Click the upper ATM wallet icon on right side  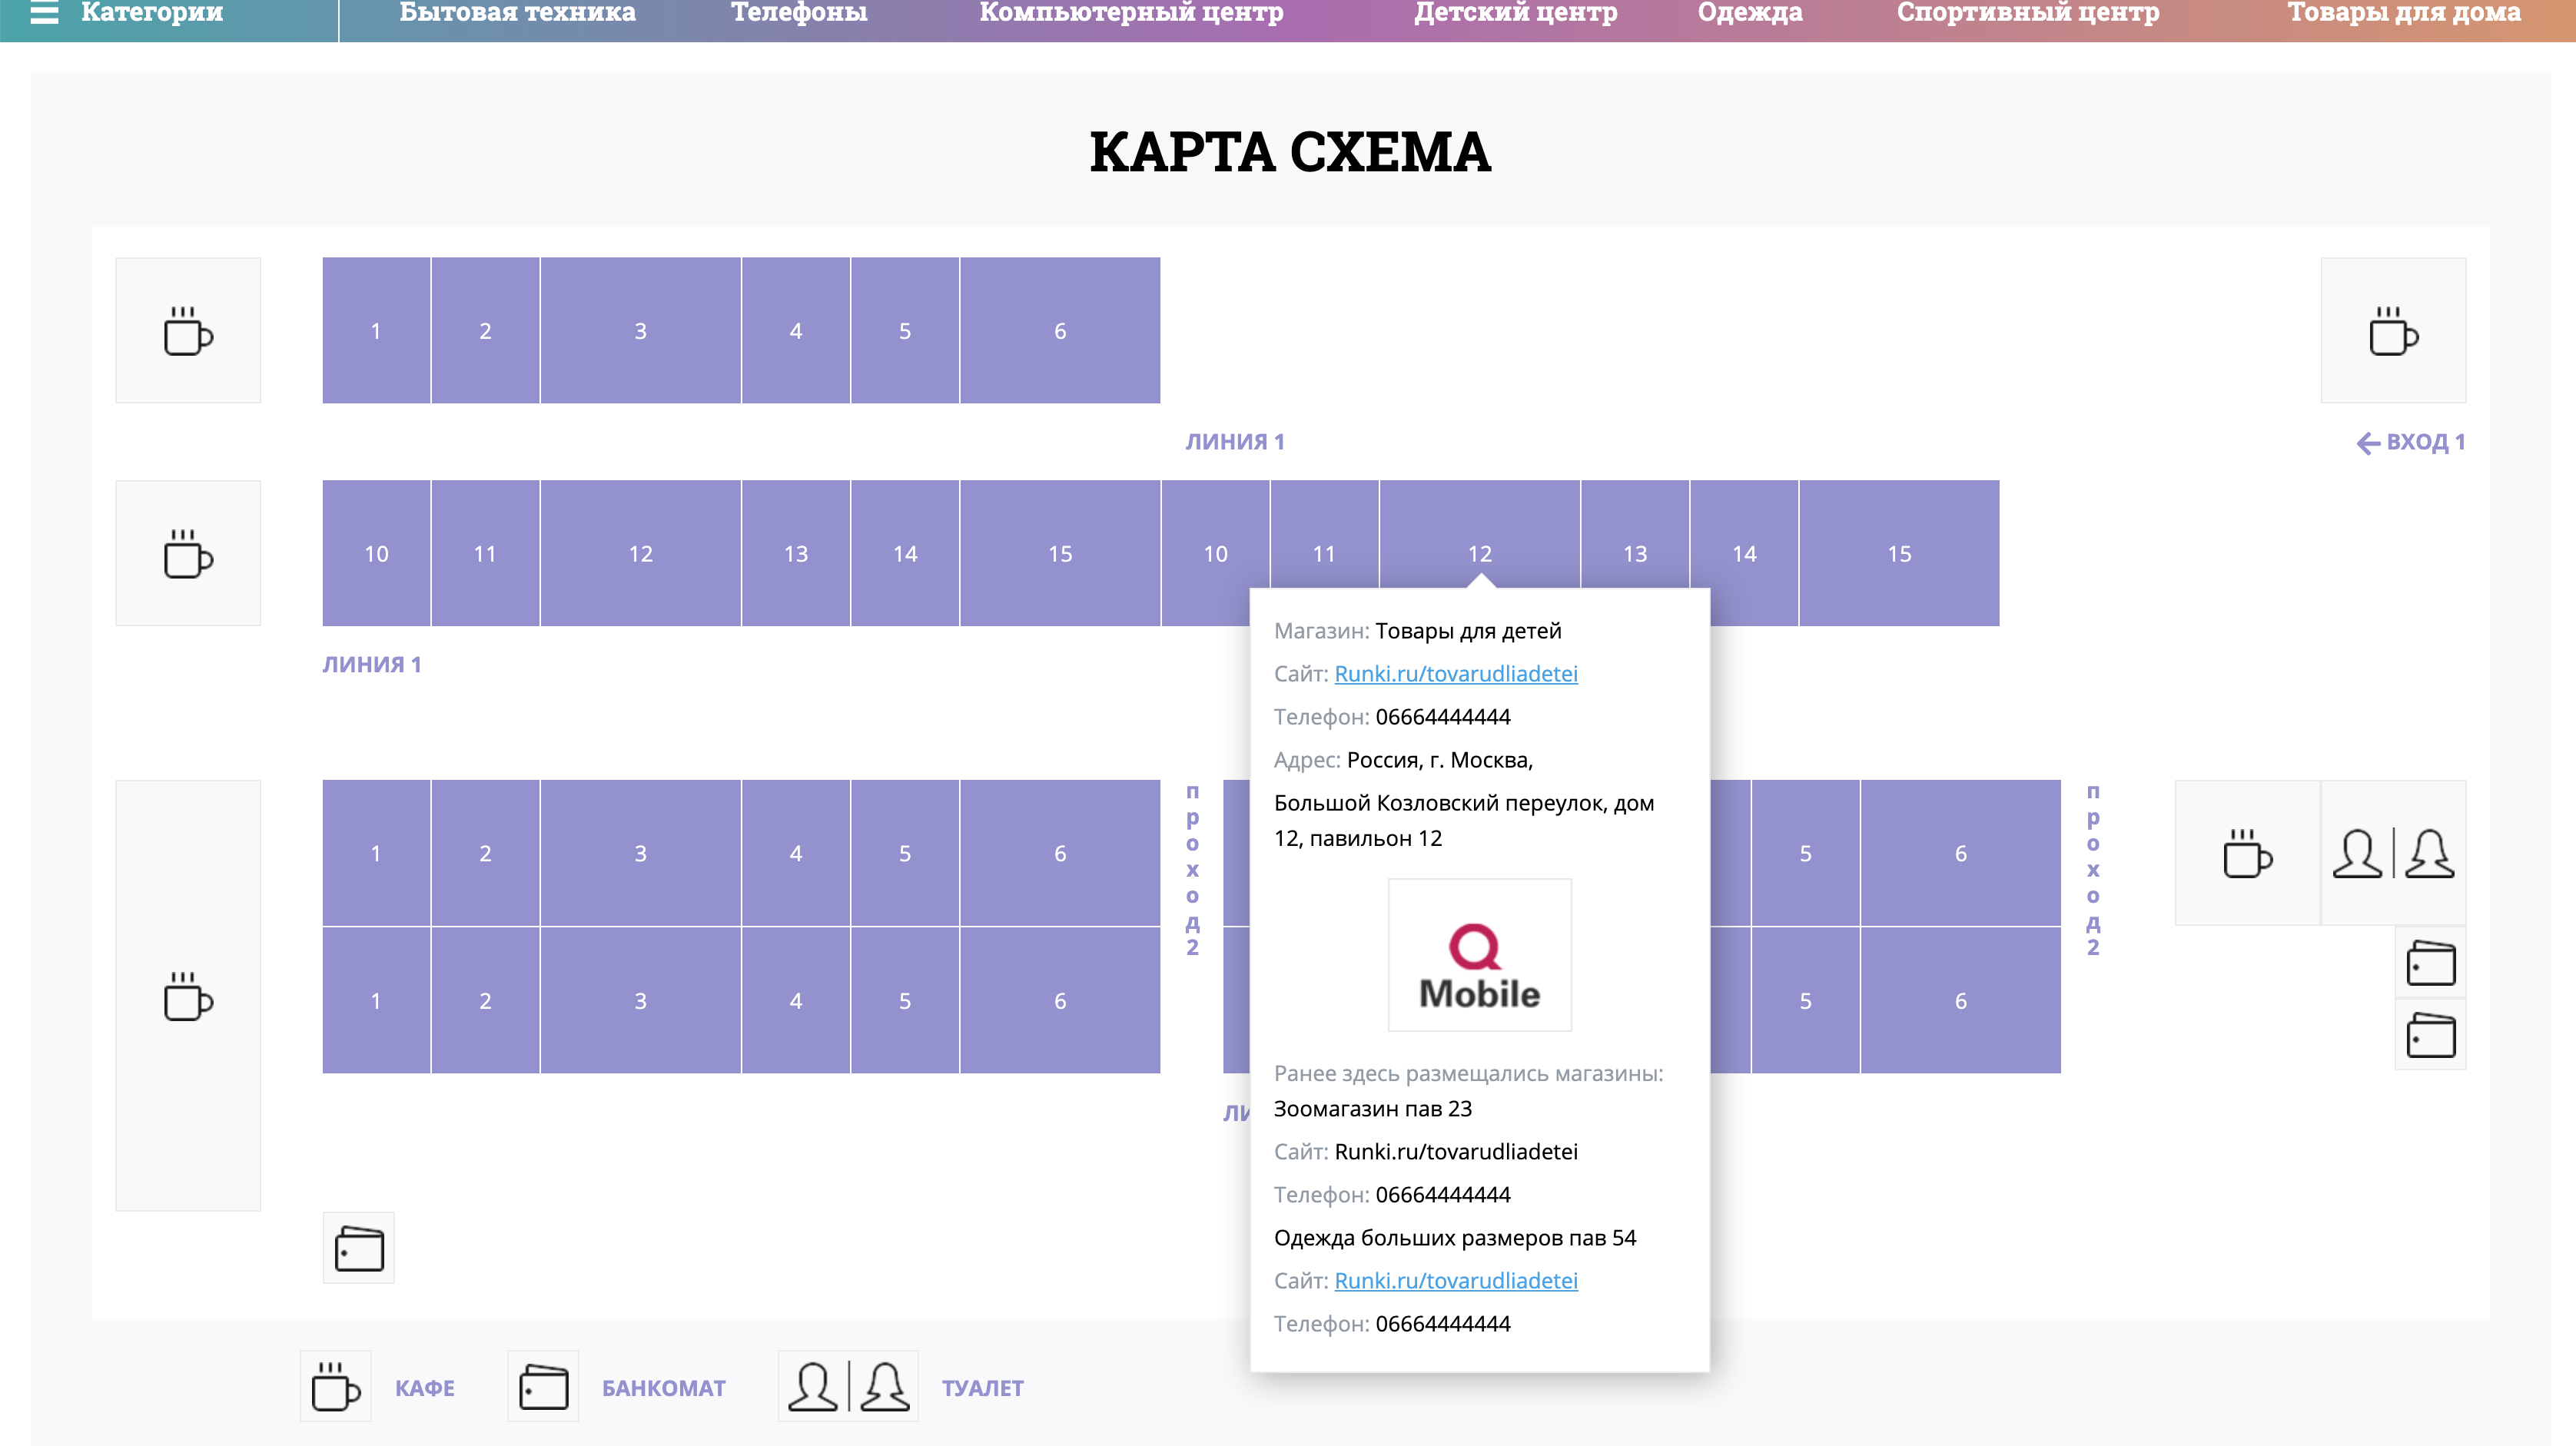tap(2430, 962)
